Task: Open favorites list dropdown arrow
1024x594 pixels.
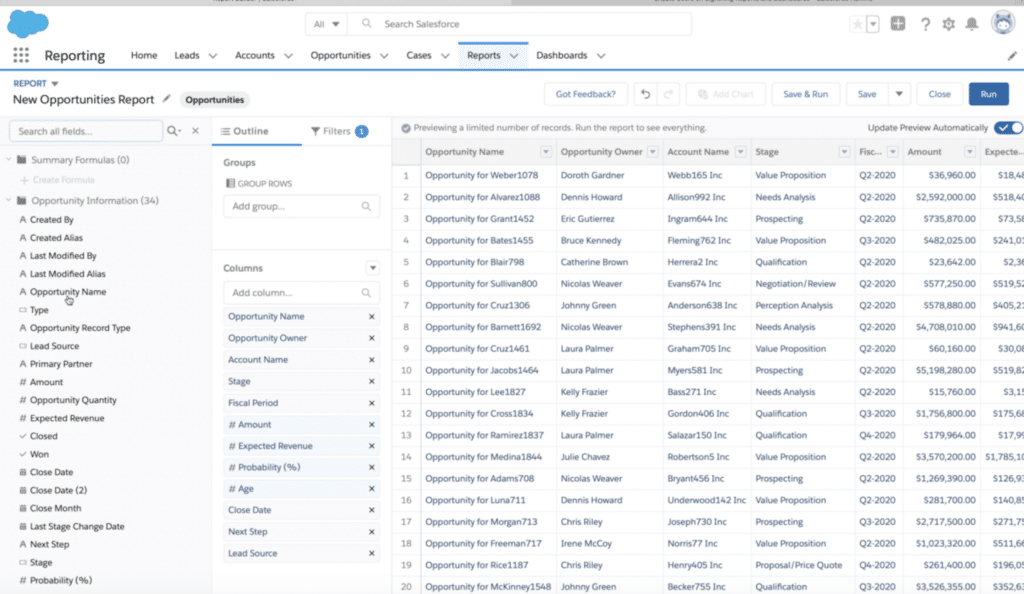Action: coord(872,24)
